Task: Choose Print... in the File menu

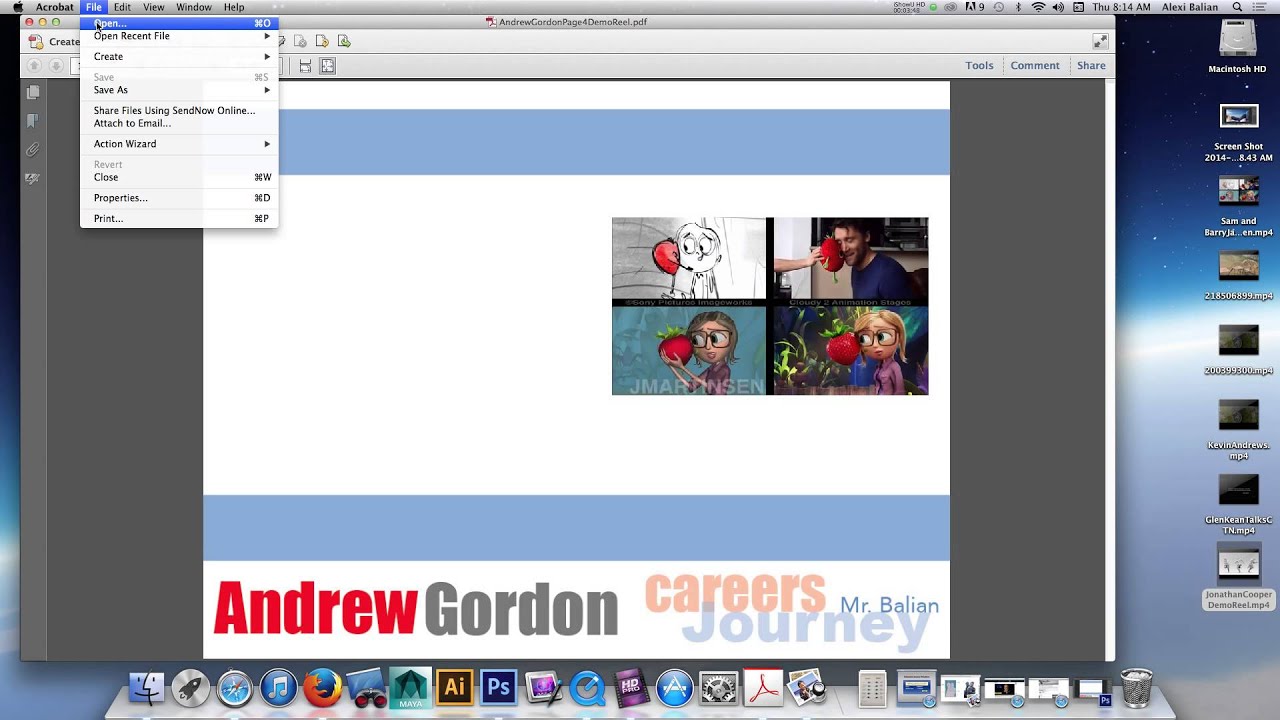Action: pyautogui.click(x=179, y=219)
